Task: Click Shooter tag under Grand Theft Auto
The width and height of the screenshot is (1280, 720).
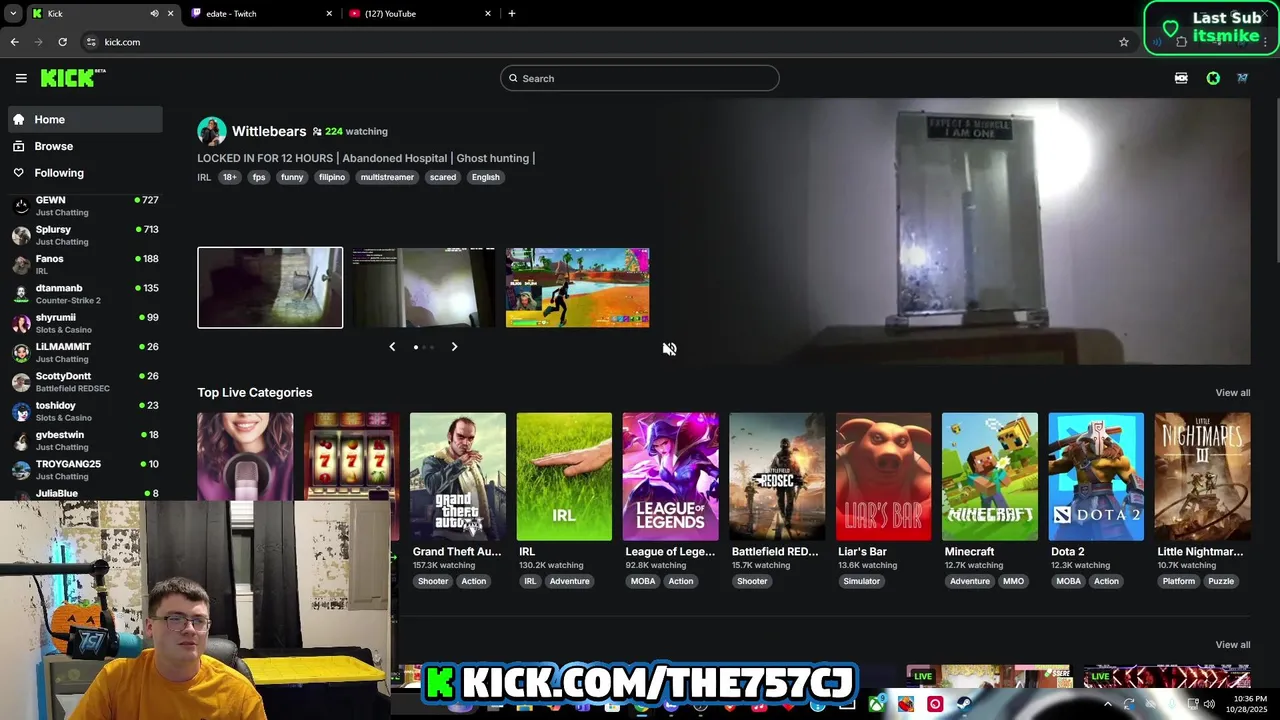Action: point(433,581)
